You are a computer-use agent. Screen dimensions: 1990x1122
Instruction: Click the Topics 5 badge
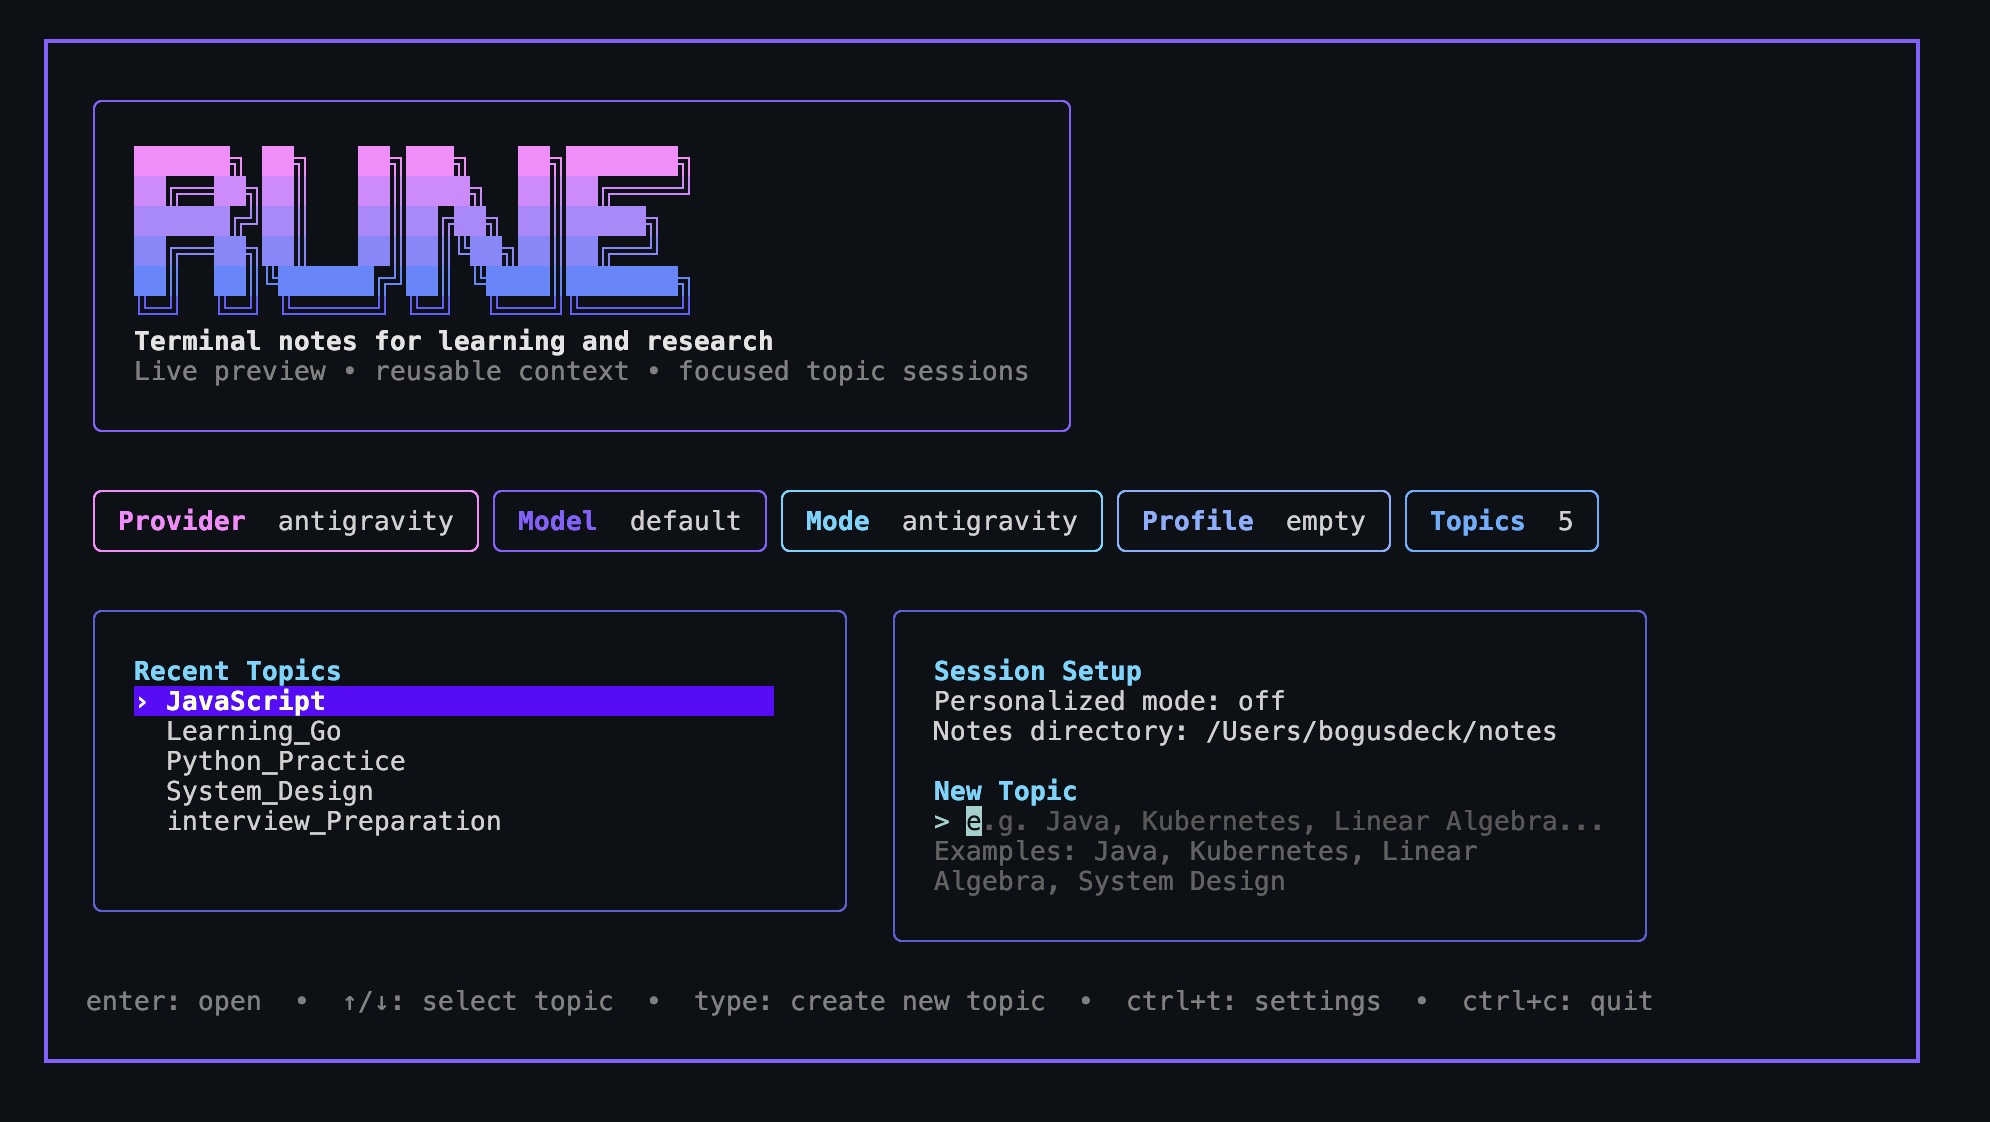pyautogui.click(x=1502, y=521)
